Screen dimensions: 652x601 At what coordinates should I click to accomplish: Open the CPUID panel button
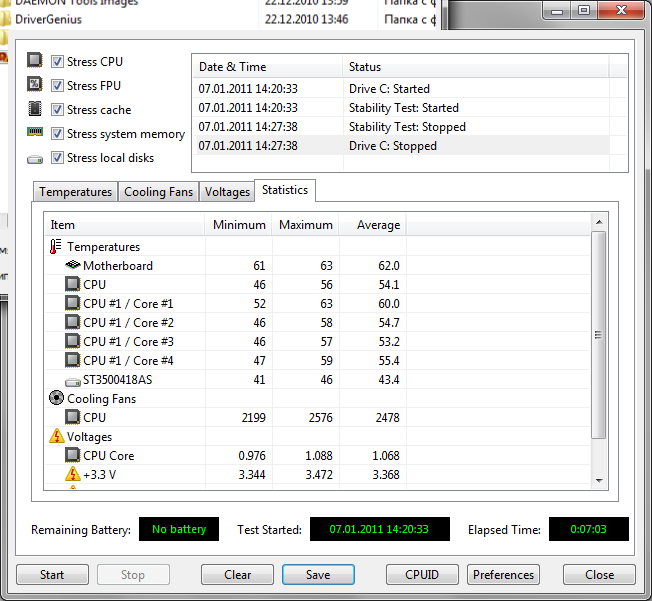click(422, 574)
